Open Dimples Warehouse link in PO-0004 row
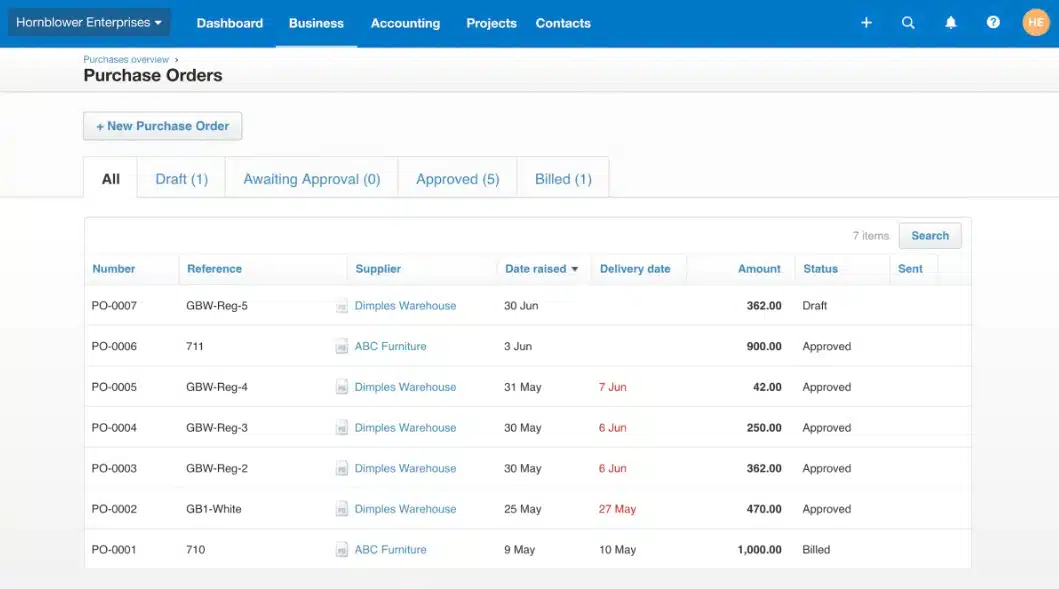This screenshot has height=589, width=1059. pos(405,428)
